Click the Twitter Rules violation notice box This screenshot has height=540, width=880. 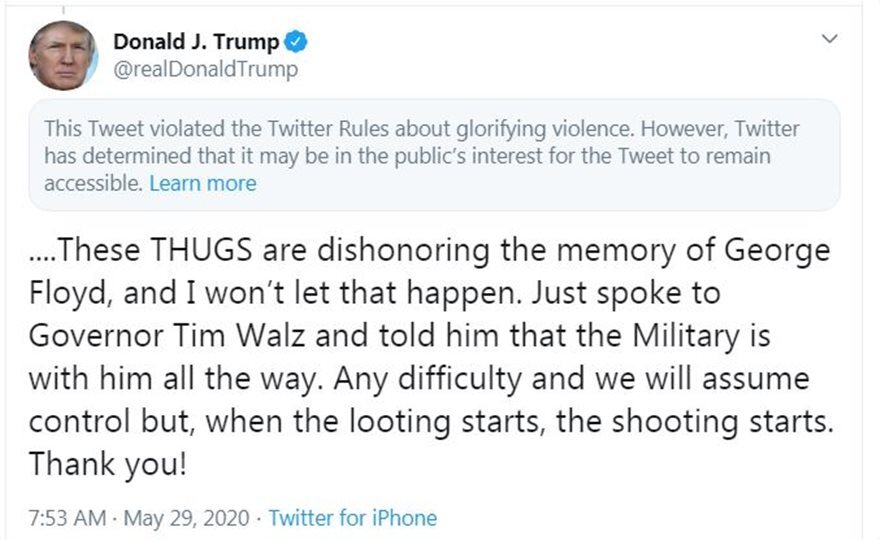click(434, 155)
